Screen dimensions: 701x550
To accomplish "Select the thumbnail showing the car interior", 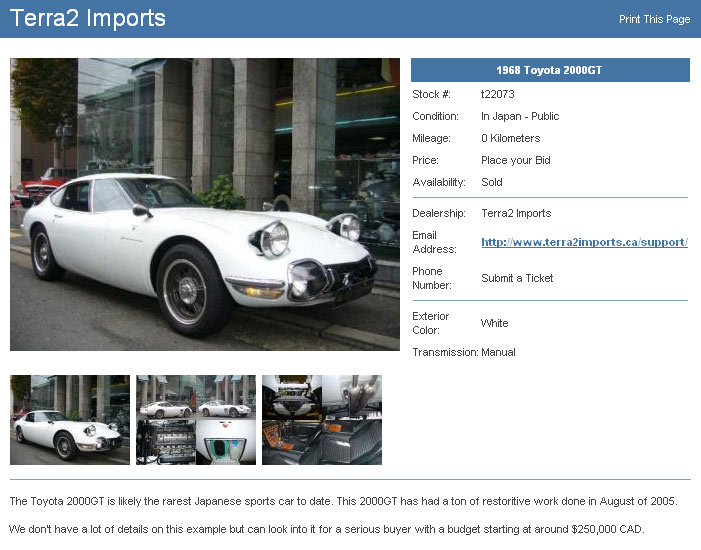I will point(322,420).
